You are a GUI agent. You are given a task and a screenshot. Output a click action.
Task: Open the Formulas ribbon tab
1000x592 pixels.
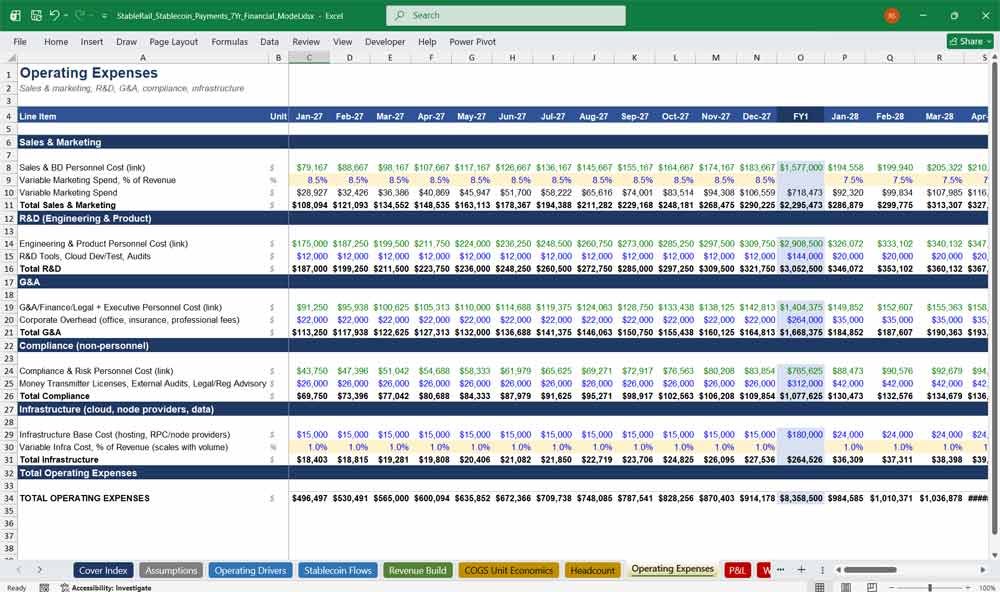(x=230, y=41)
